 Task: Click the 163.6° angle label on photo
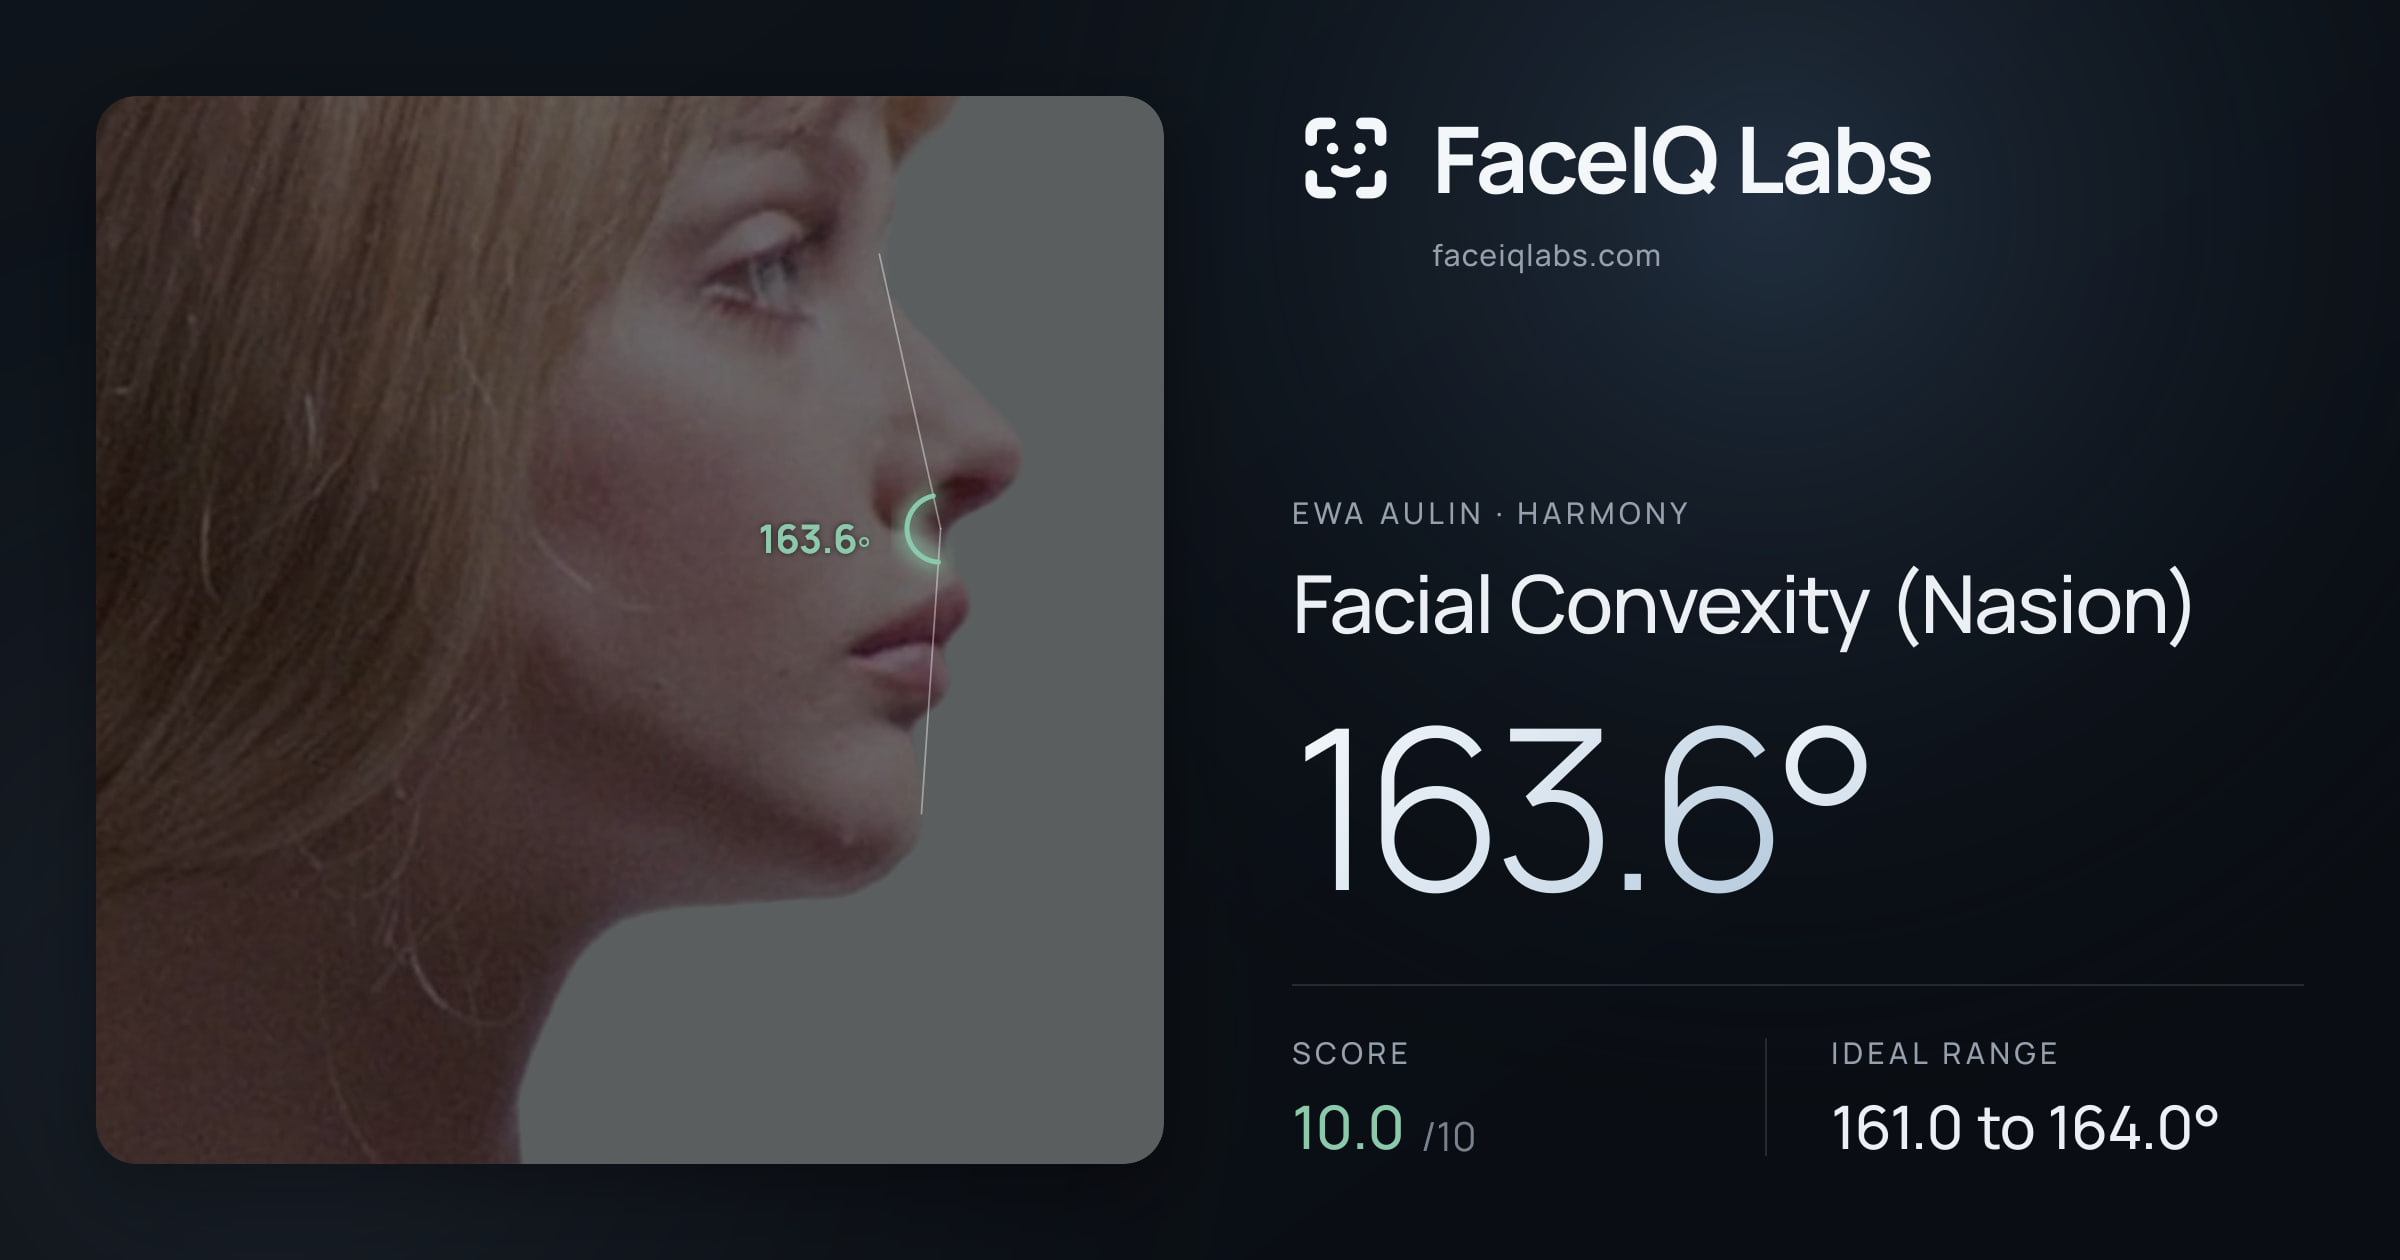pos(814,540)
